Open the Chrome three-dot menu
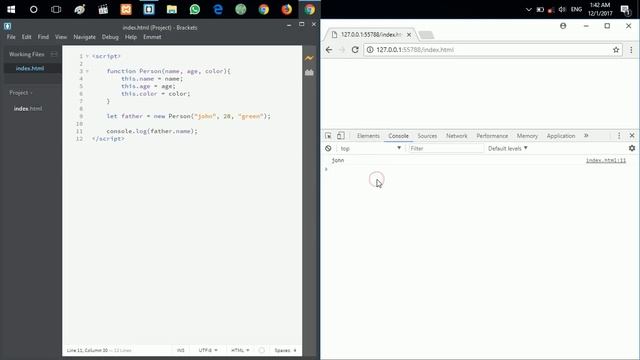Image resolution: width=640 pixels, height=360 pixels. click(x=631, y=50)
